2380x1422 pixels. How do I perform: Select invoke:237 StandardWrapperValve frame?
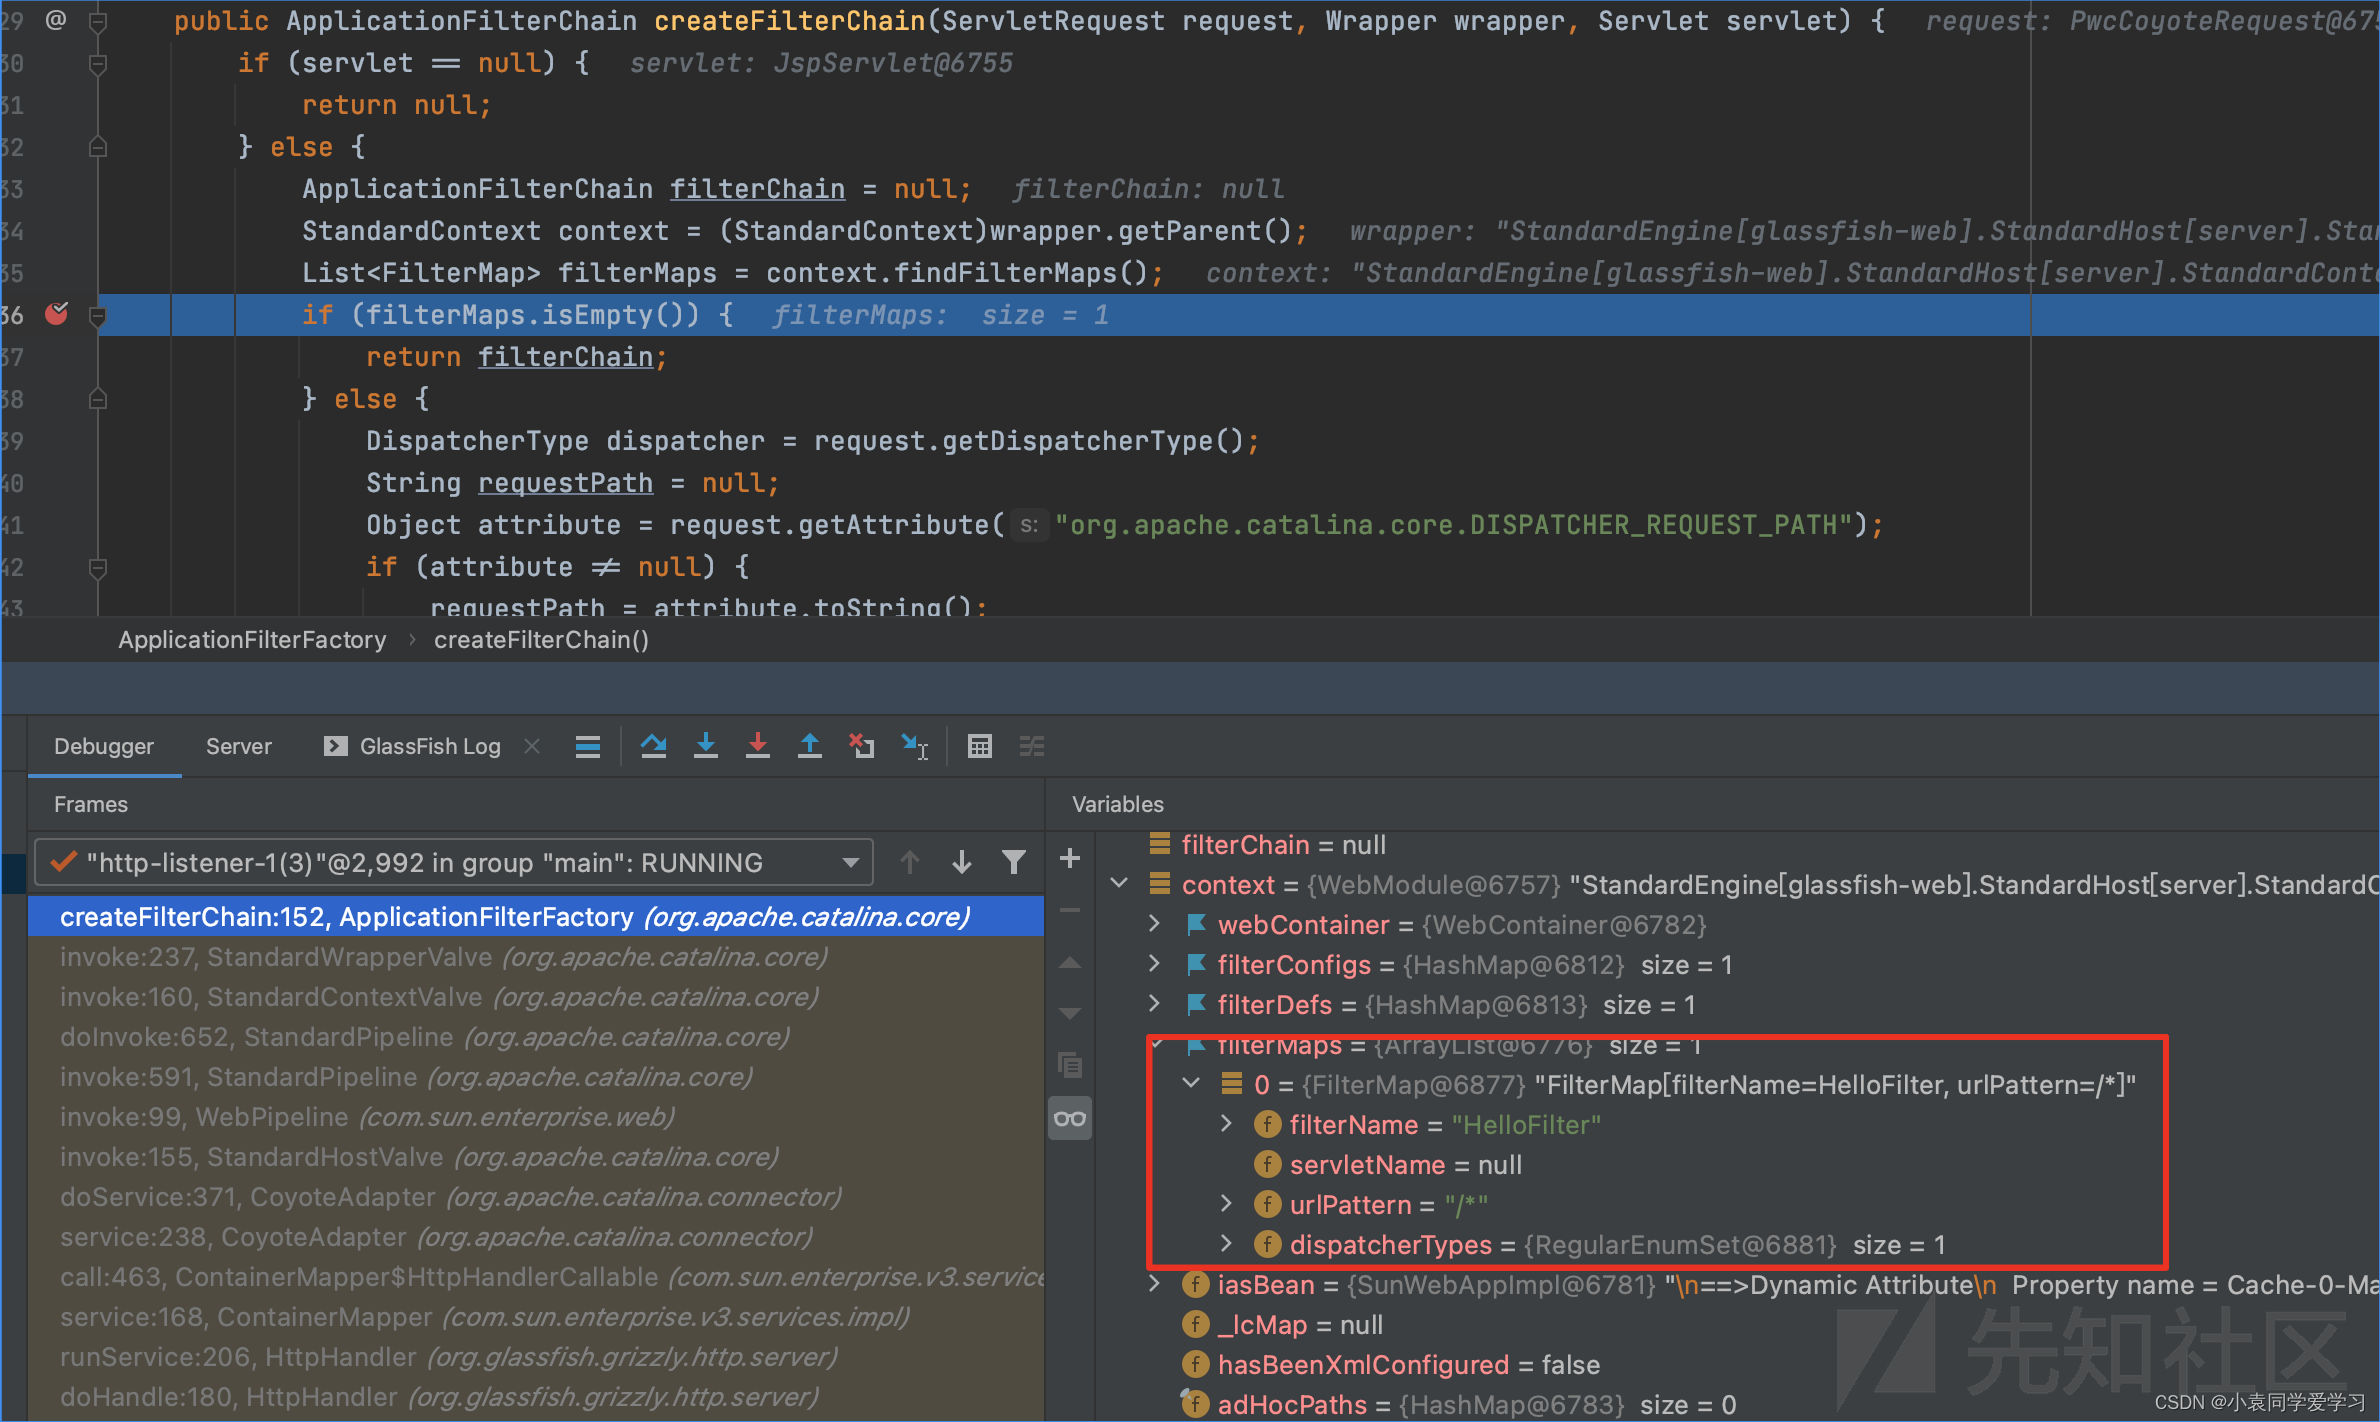(x=536, y=957)
